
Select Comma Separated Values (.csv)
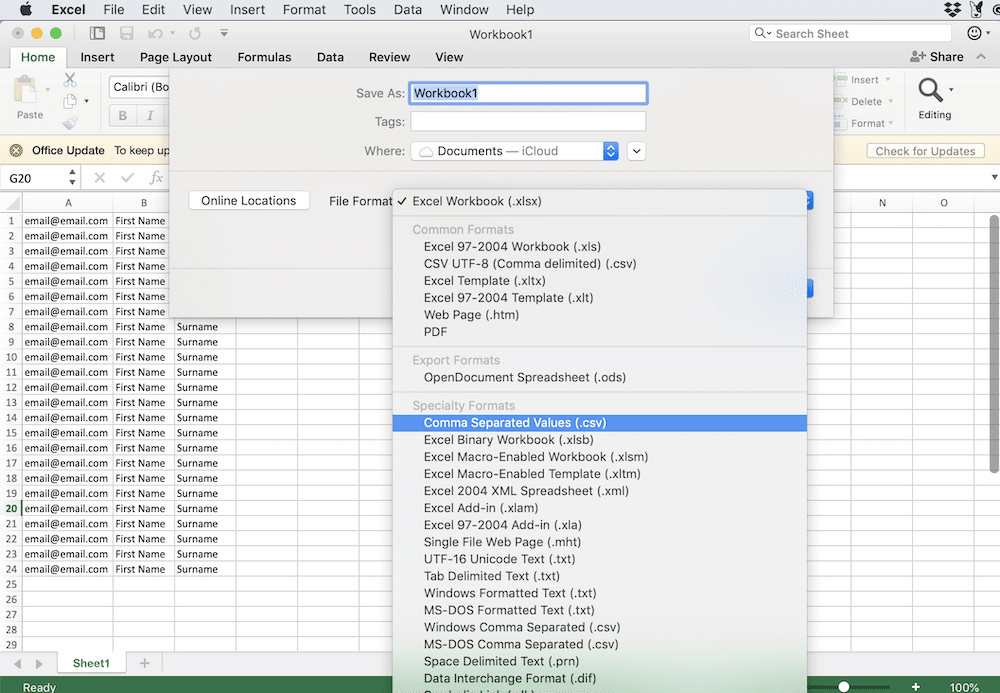click(x=599, y=423)
